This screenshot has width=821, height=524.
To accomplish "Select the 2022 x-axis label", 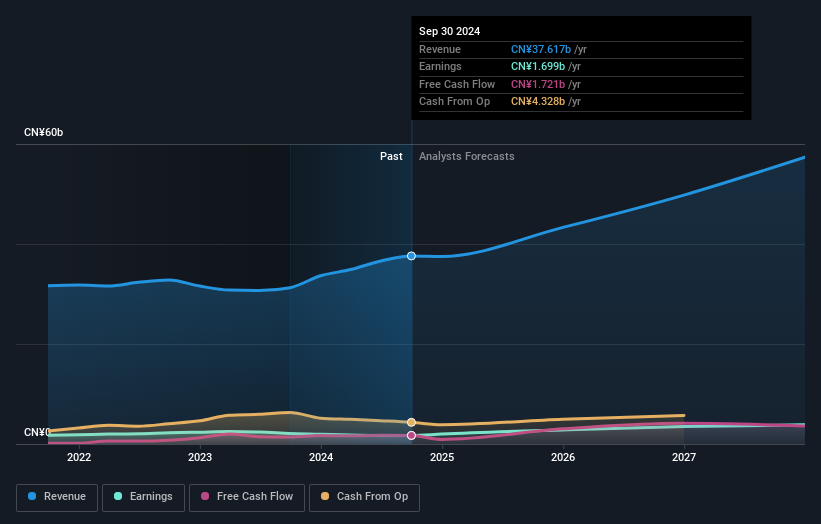I will 79,457.
